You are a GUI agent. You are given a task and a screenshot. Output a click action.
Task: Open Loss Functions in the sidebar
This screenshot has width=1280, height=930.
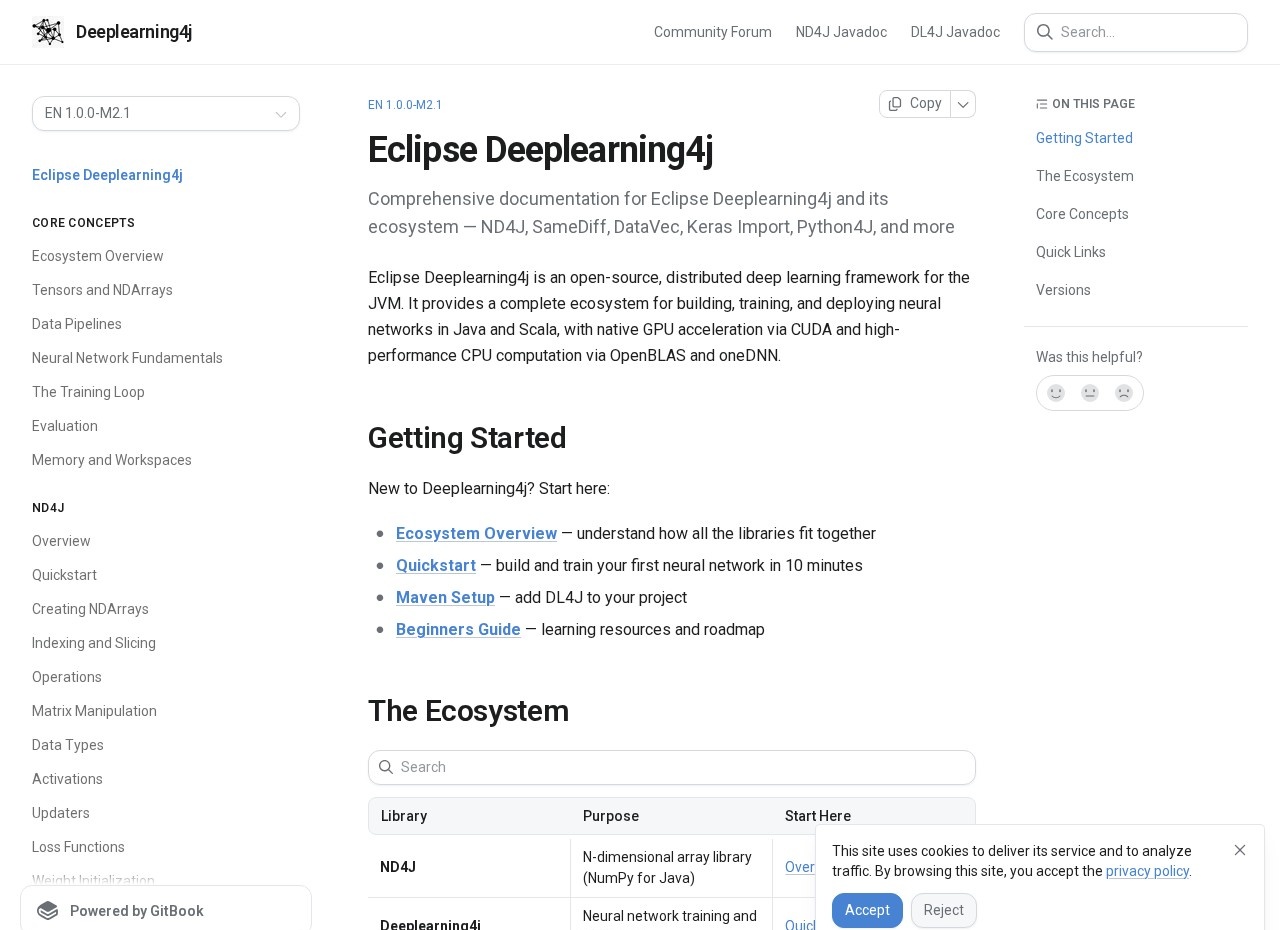pos(78,847)
